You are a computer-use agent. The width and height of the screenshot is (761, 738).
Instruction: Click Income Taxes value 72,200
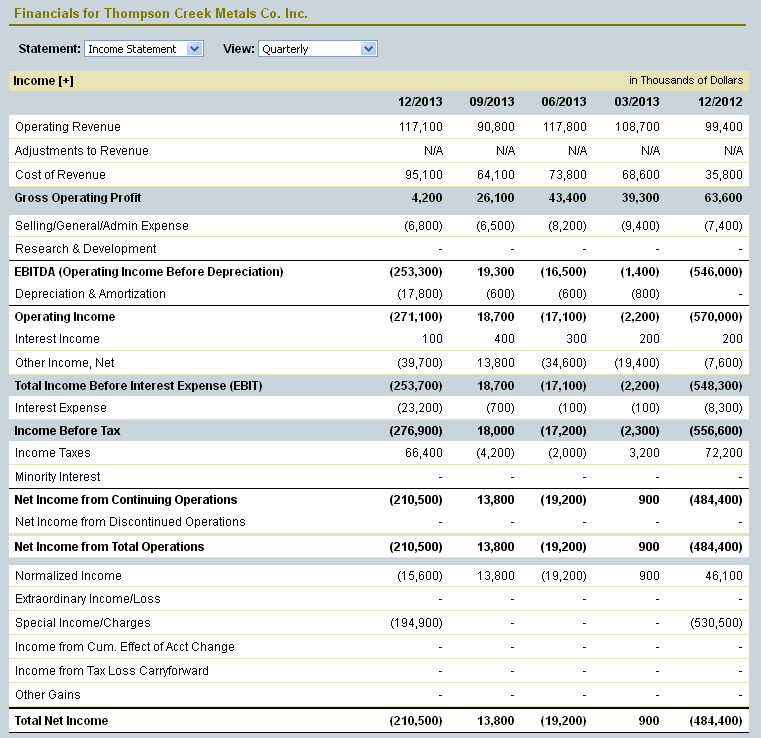[x=724, y=453]
